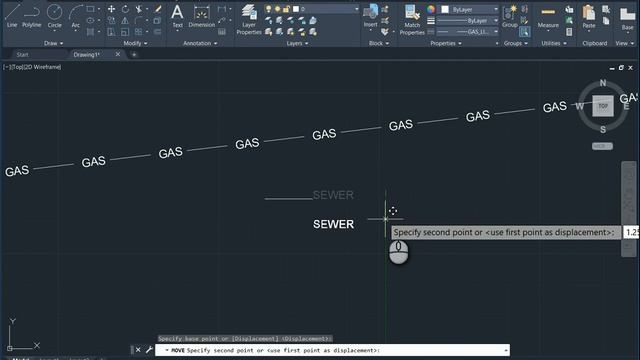This screenshot has width=640, height=360.
Task: Select the Scale tool
Action: pos(125,32)
